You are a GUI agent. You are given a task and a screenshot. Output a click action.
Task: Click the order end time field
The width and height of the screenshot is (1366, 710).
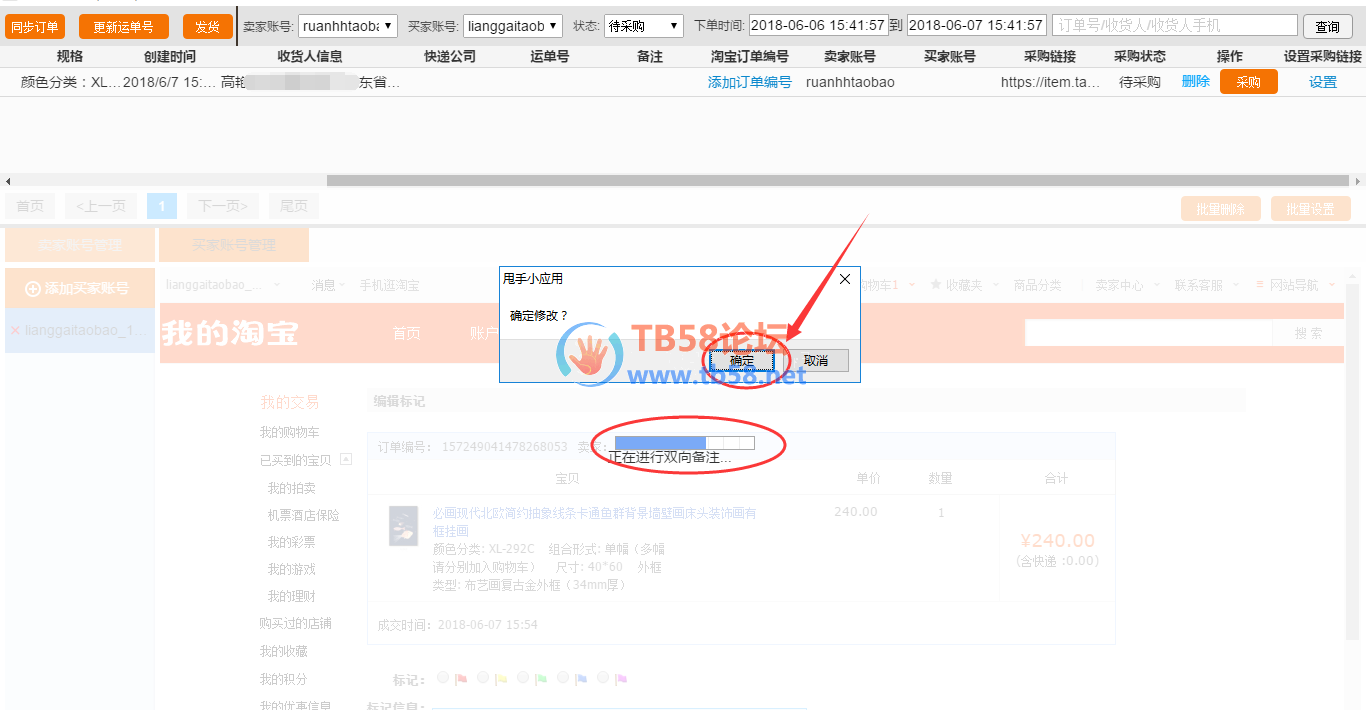pos(976,26)
